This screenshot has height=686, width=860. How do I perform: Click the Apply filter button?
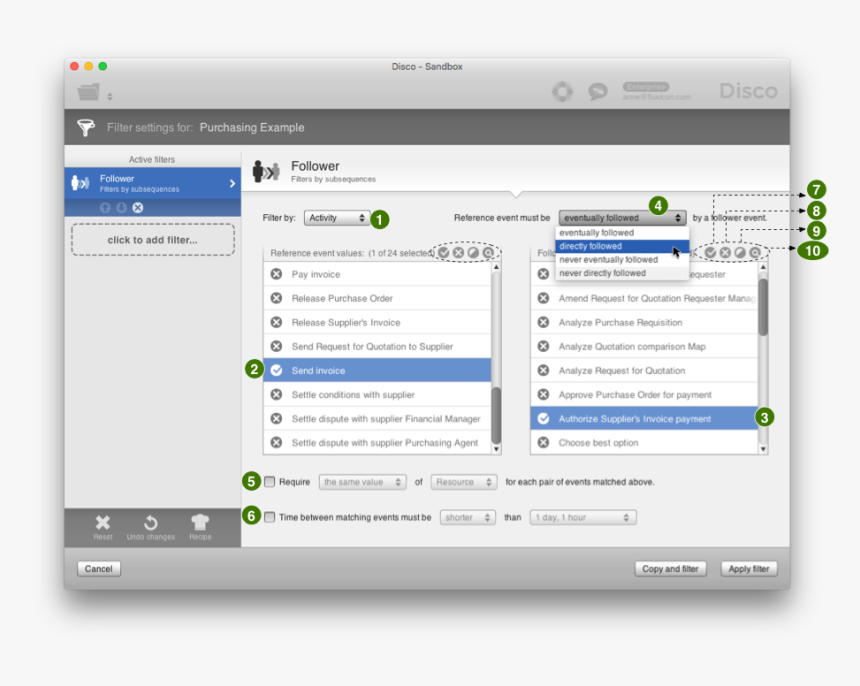point(748,569)
